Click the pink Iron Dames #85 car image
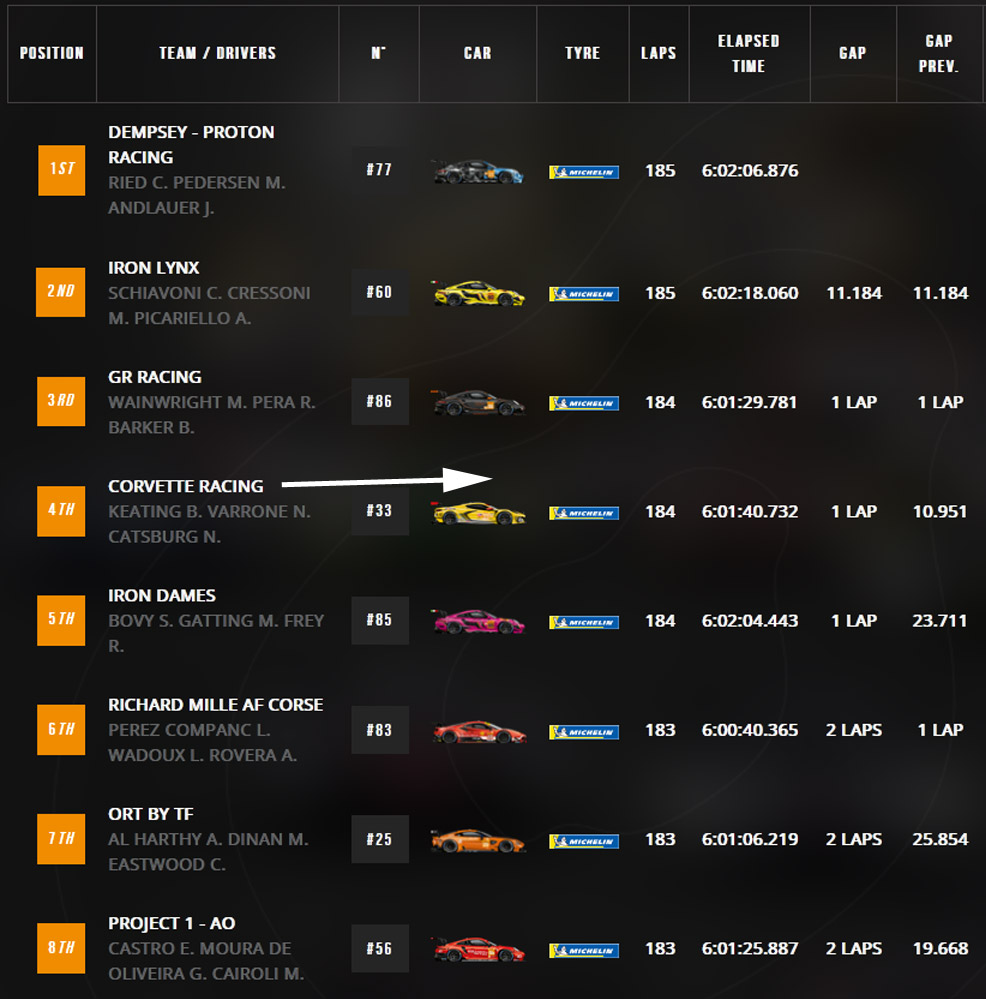The height and width of the screenshot is (999, 986). pos(477,621)
